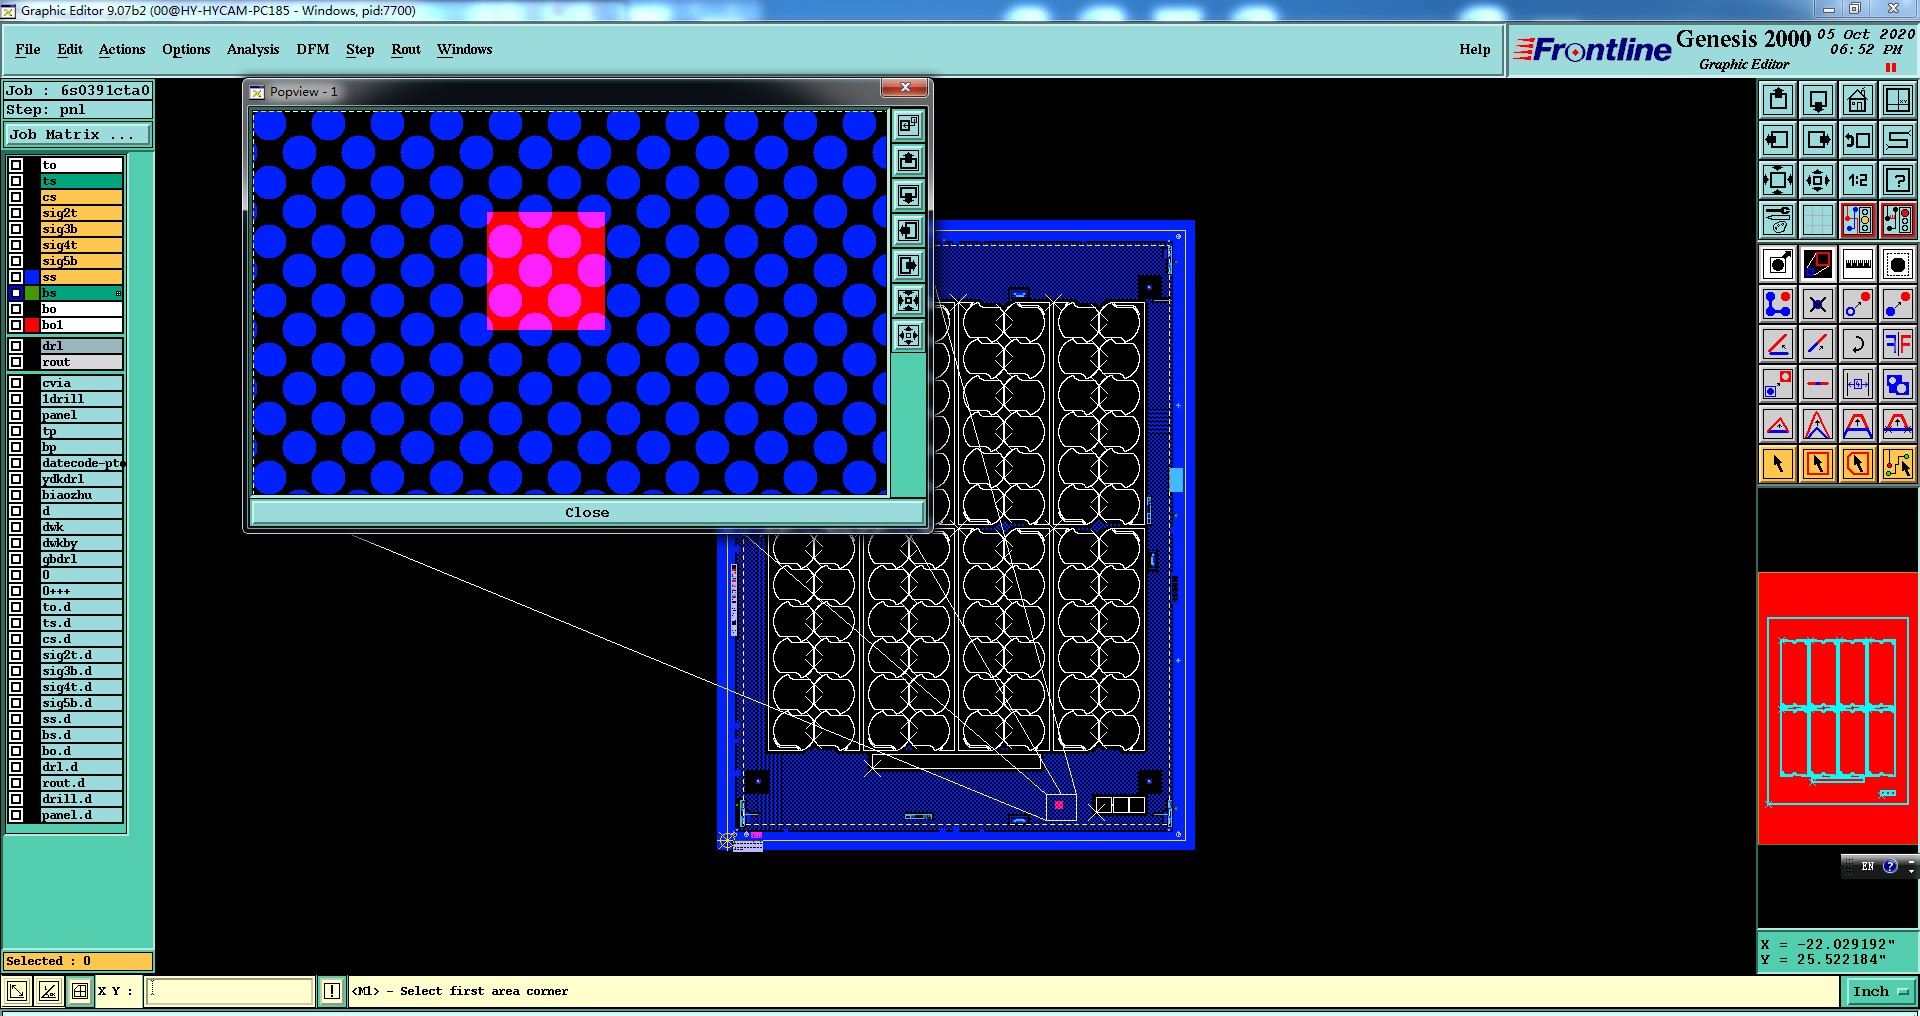
Task: Select the rectangle area select arrow tool
Action: pos(1818,464)
